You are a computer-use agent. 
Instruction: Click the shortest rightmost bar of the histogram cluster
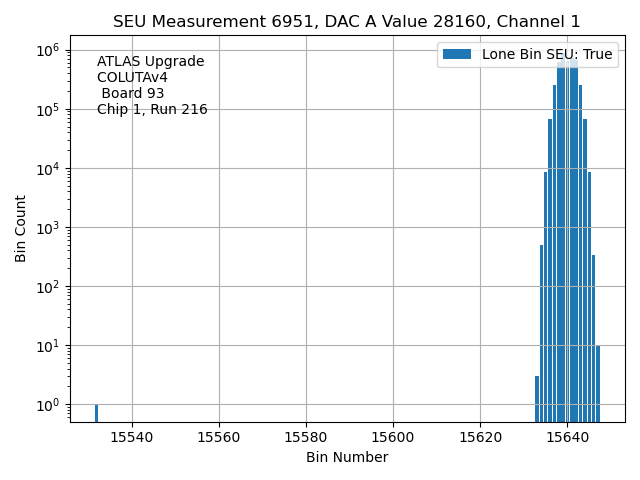pyautogui.click(x=598, y=384)
